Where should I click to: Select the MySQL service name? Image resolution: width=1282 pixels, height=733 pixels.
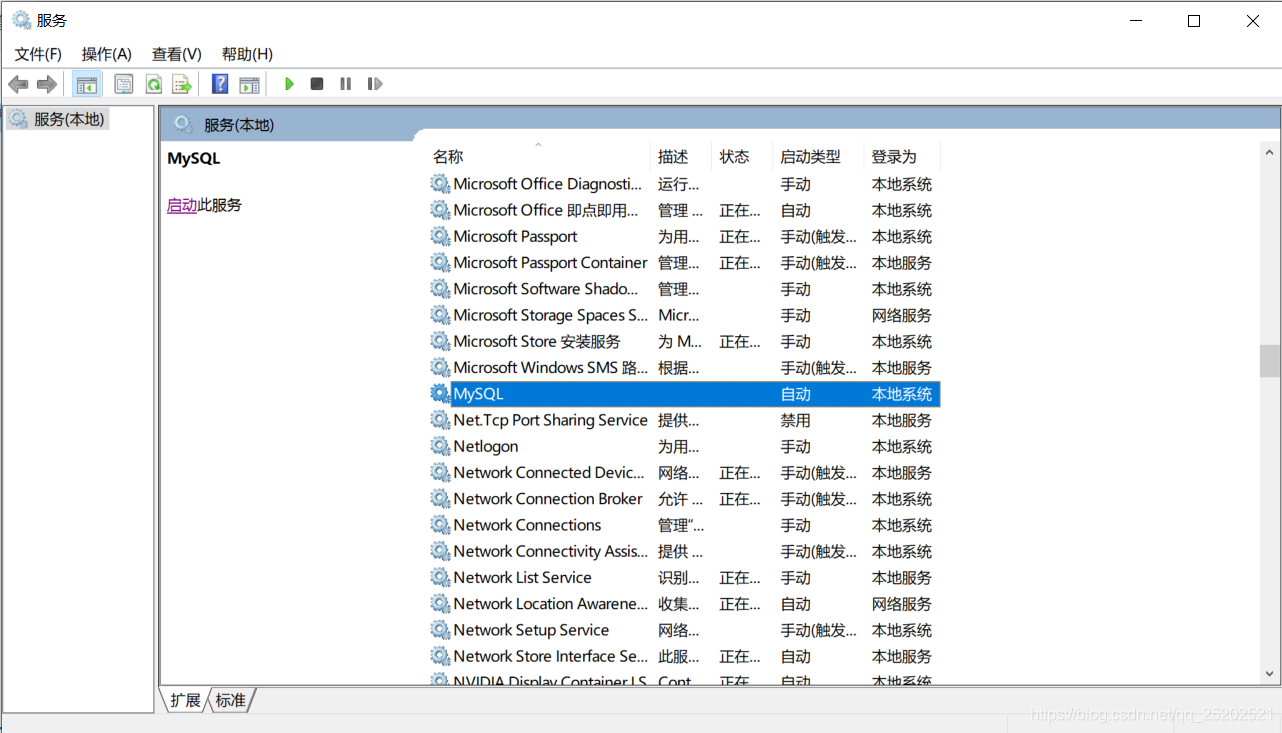coord(479,394)
